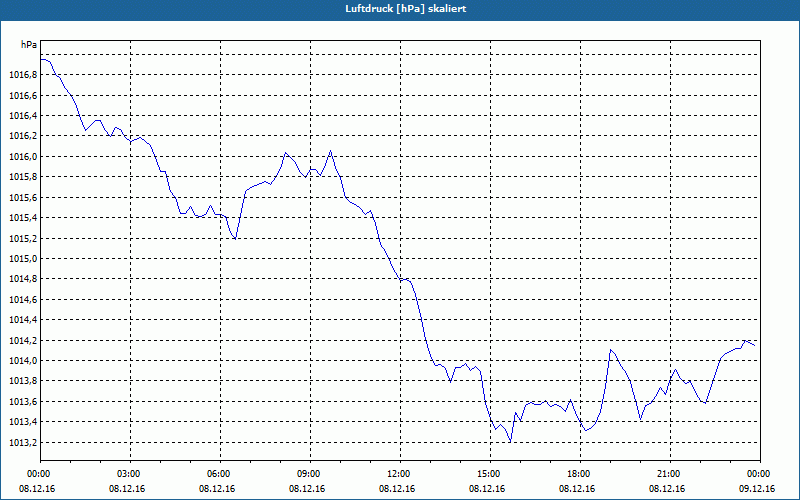800x500 pixels.
Task: Click the 1014,2 axis label
Action: [23, 340]
